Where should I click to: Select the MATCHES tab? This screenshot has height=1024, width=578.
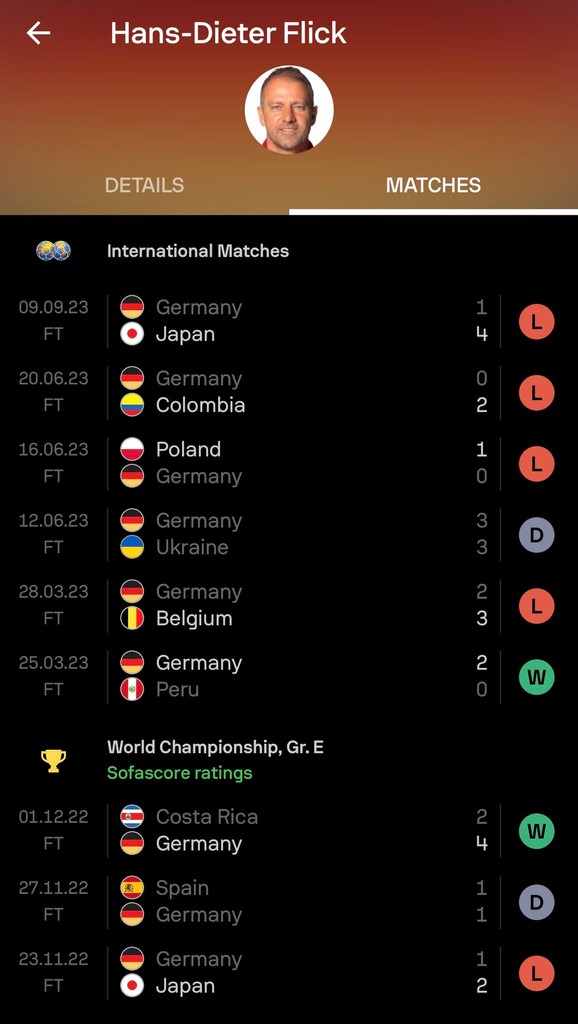click(x=433, y=185)
